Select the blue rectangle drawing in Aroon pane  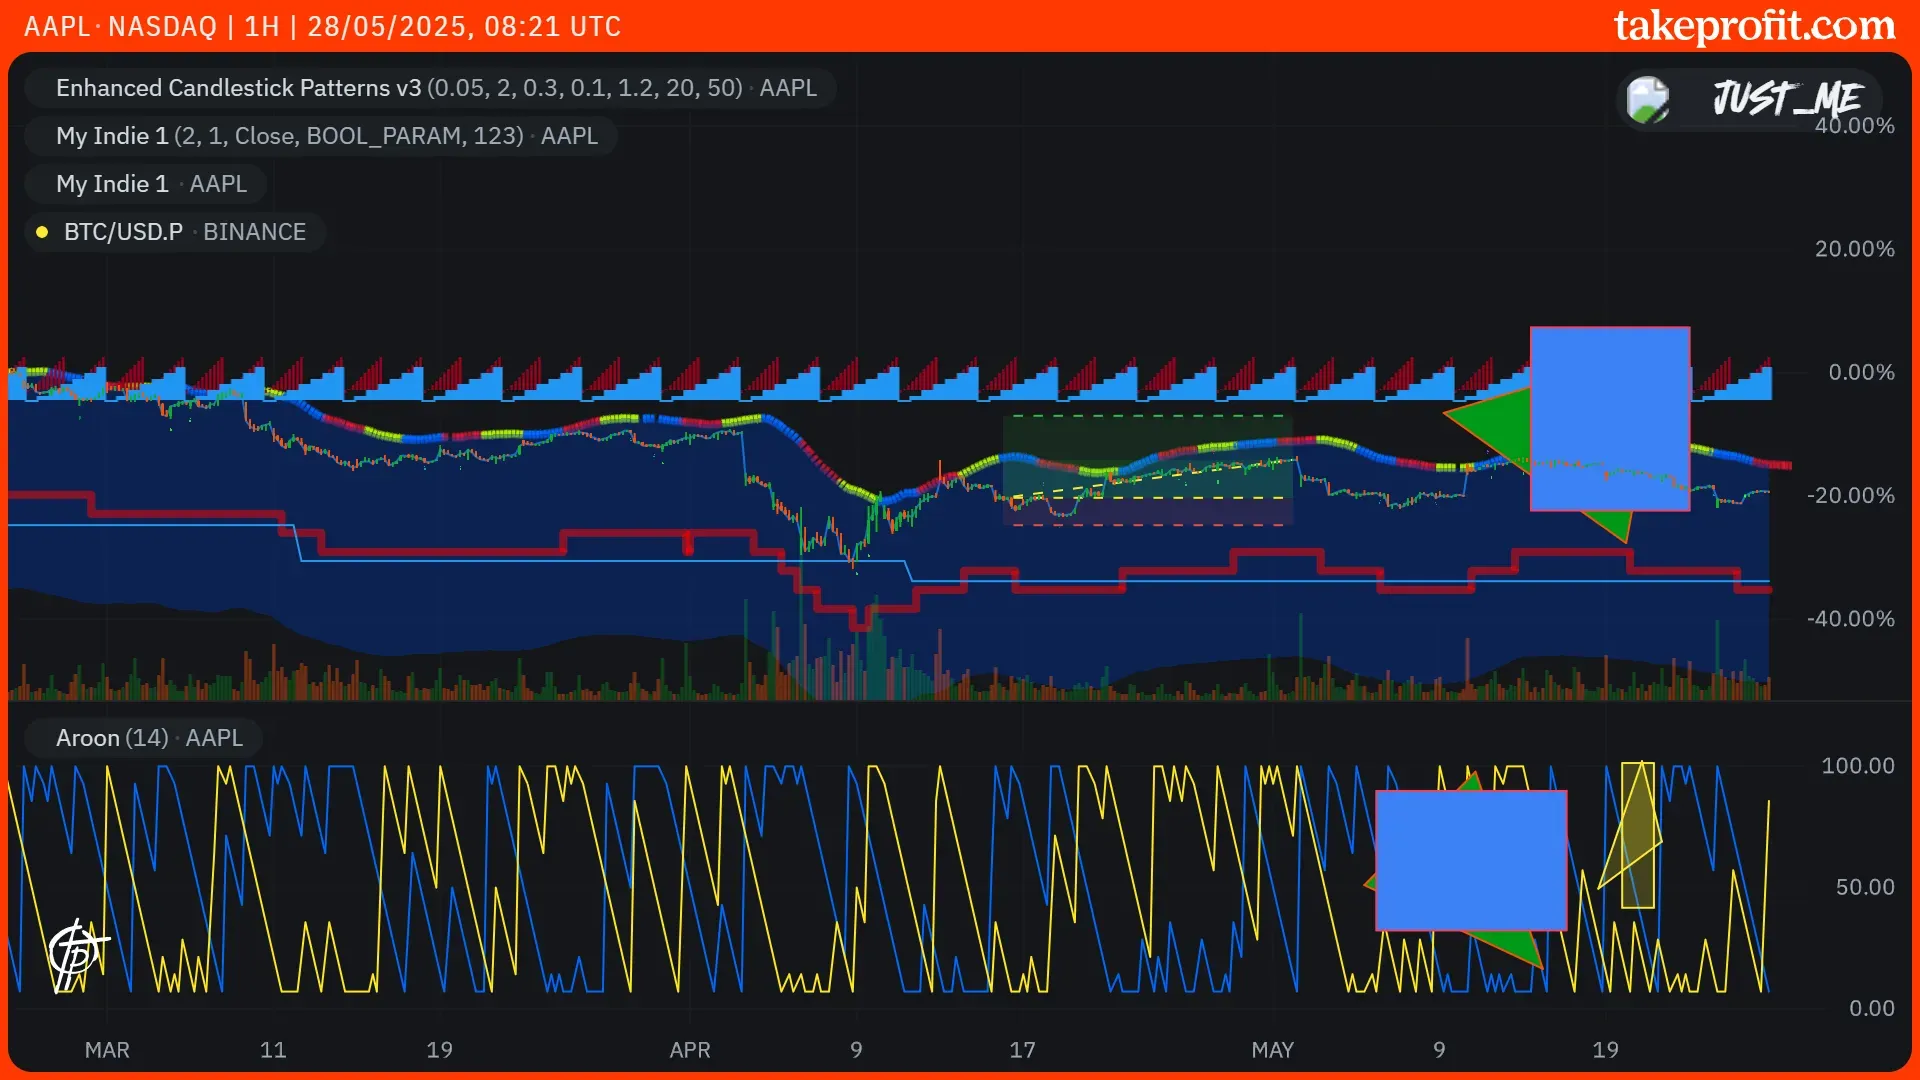point(1470,860)
